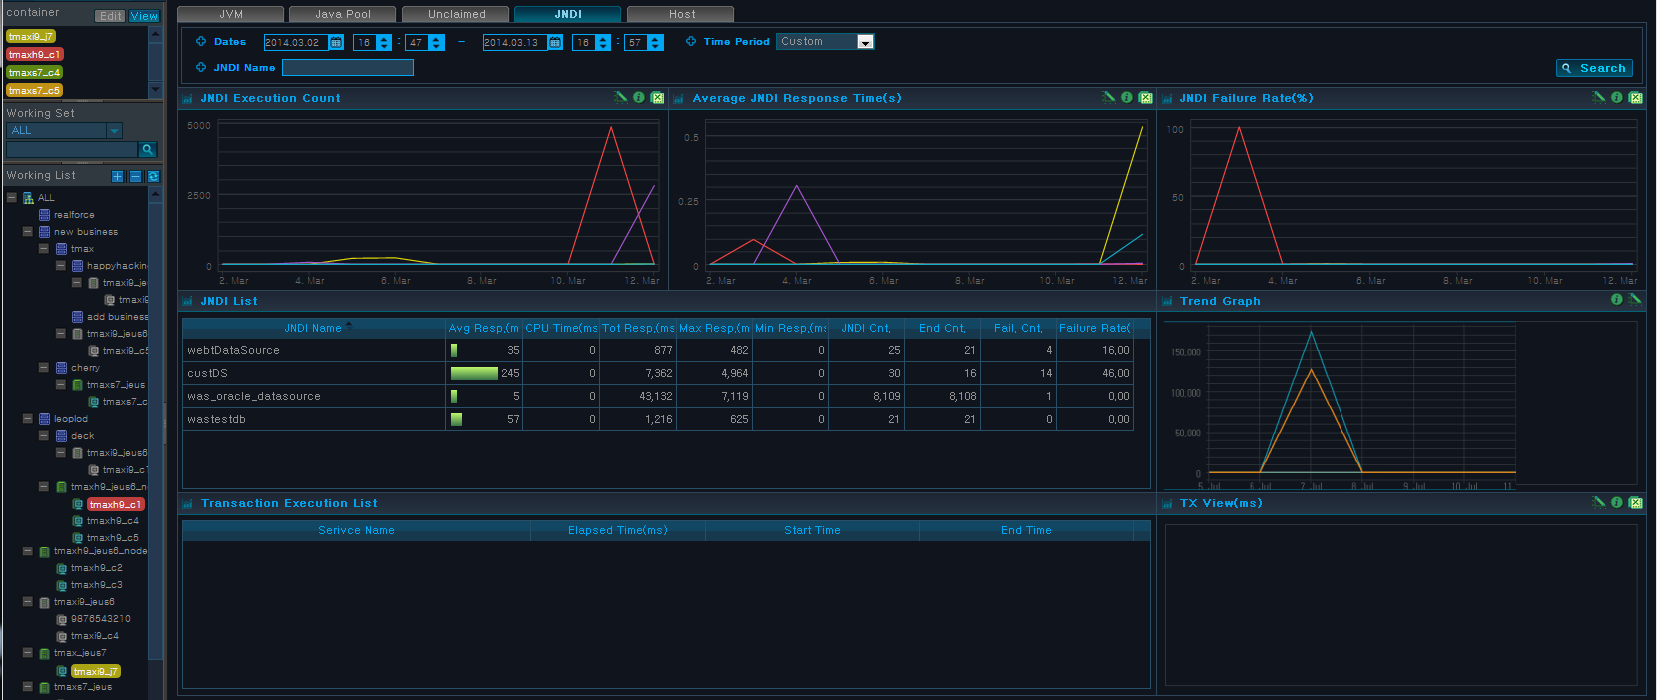Export Average JNDI Response Time to Excel
The height and width of the screenshot is (700, 1657).
[1145, 97]
